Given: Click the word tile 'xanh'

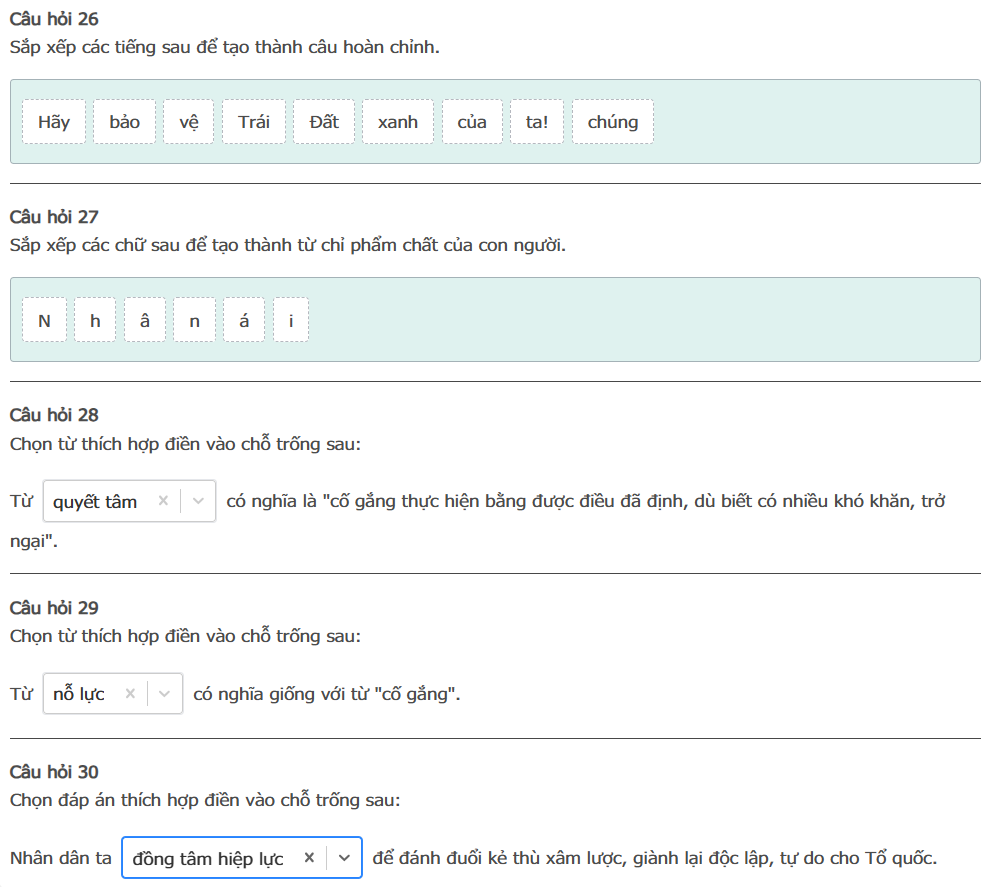Looking at the screenshot, I should 398,122.
